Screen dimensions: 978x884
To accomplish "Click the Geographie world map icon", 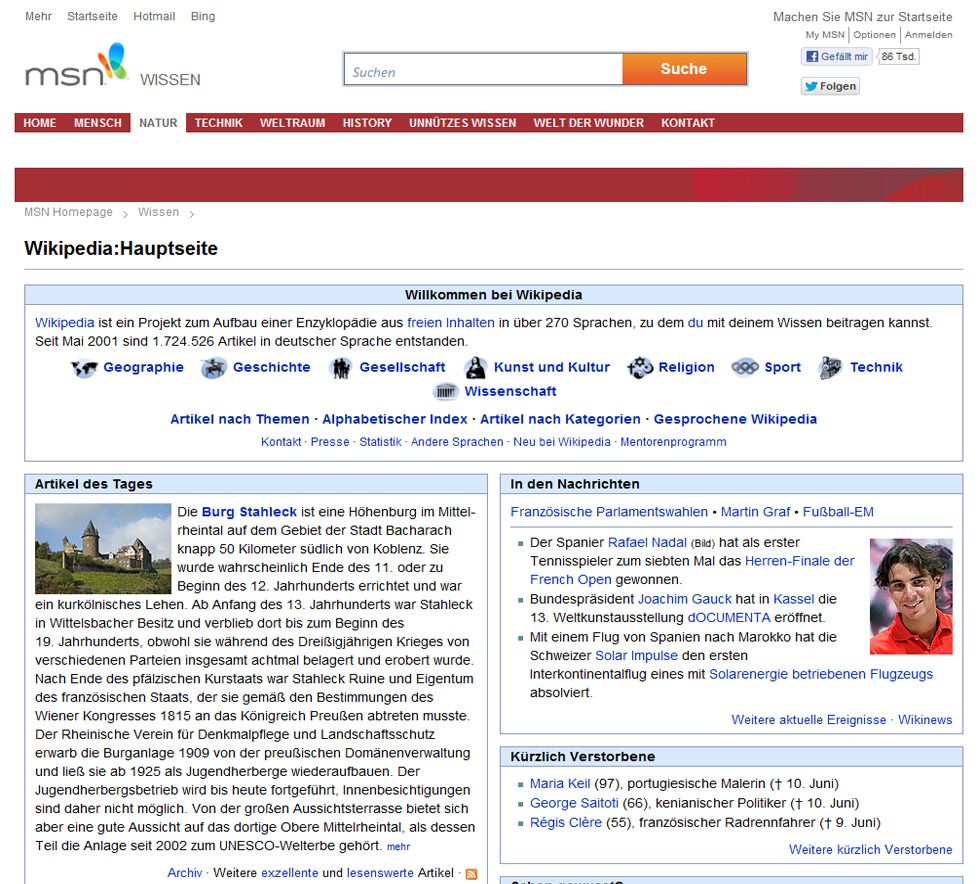I will 84,368.
